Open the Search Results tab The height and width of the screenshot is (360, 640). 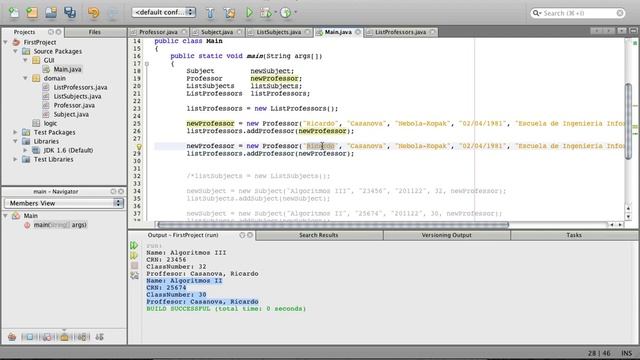319,235
